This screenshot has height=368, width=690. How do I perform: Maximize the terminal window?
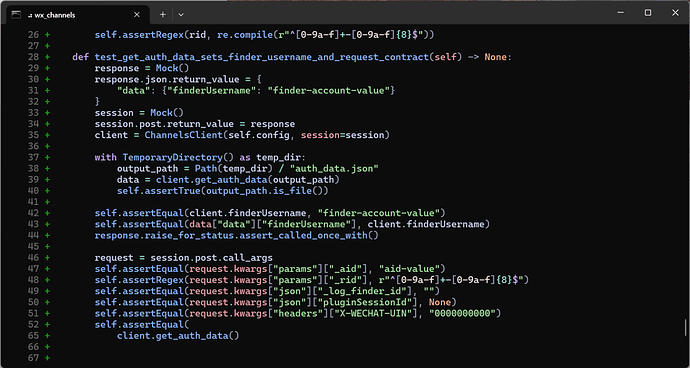point(648,13)
